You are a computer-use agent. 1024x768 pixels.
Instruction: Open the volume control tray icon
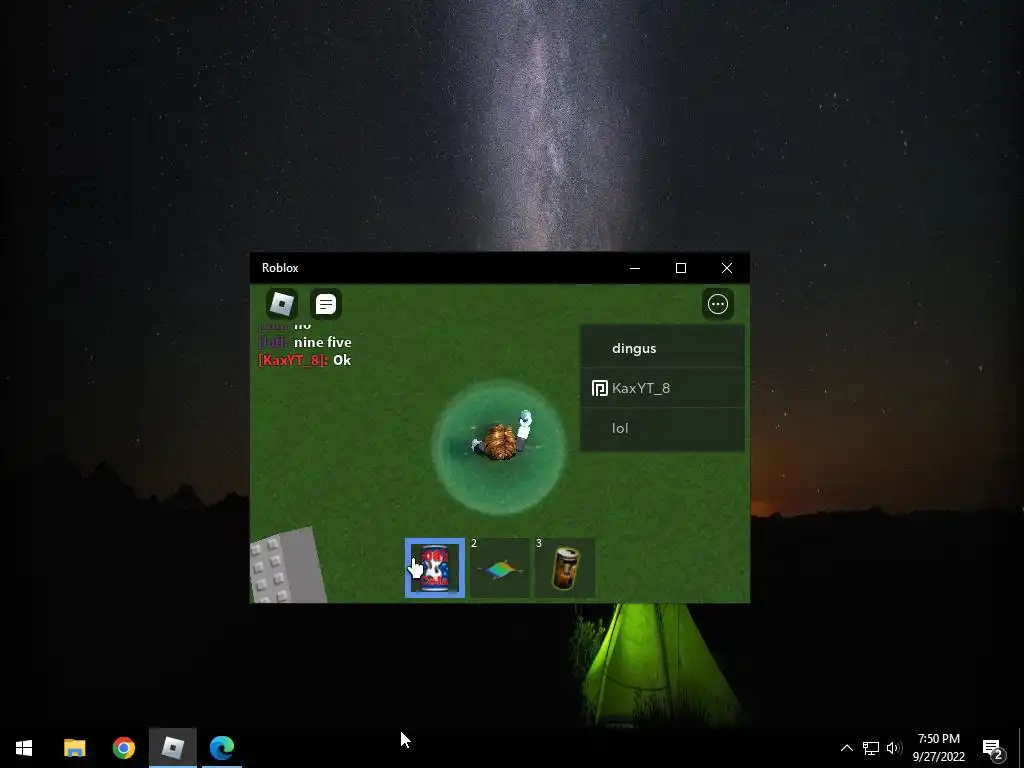(894, 748)
